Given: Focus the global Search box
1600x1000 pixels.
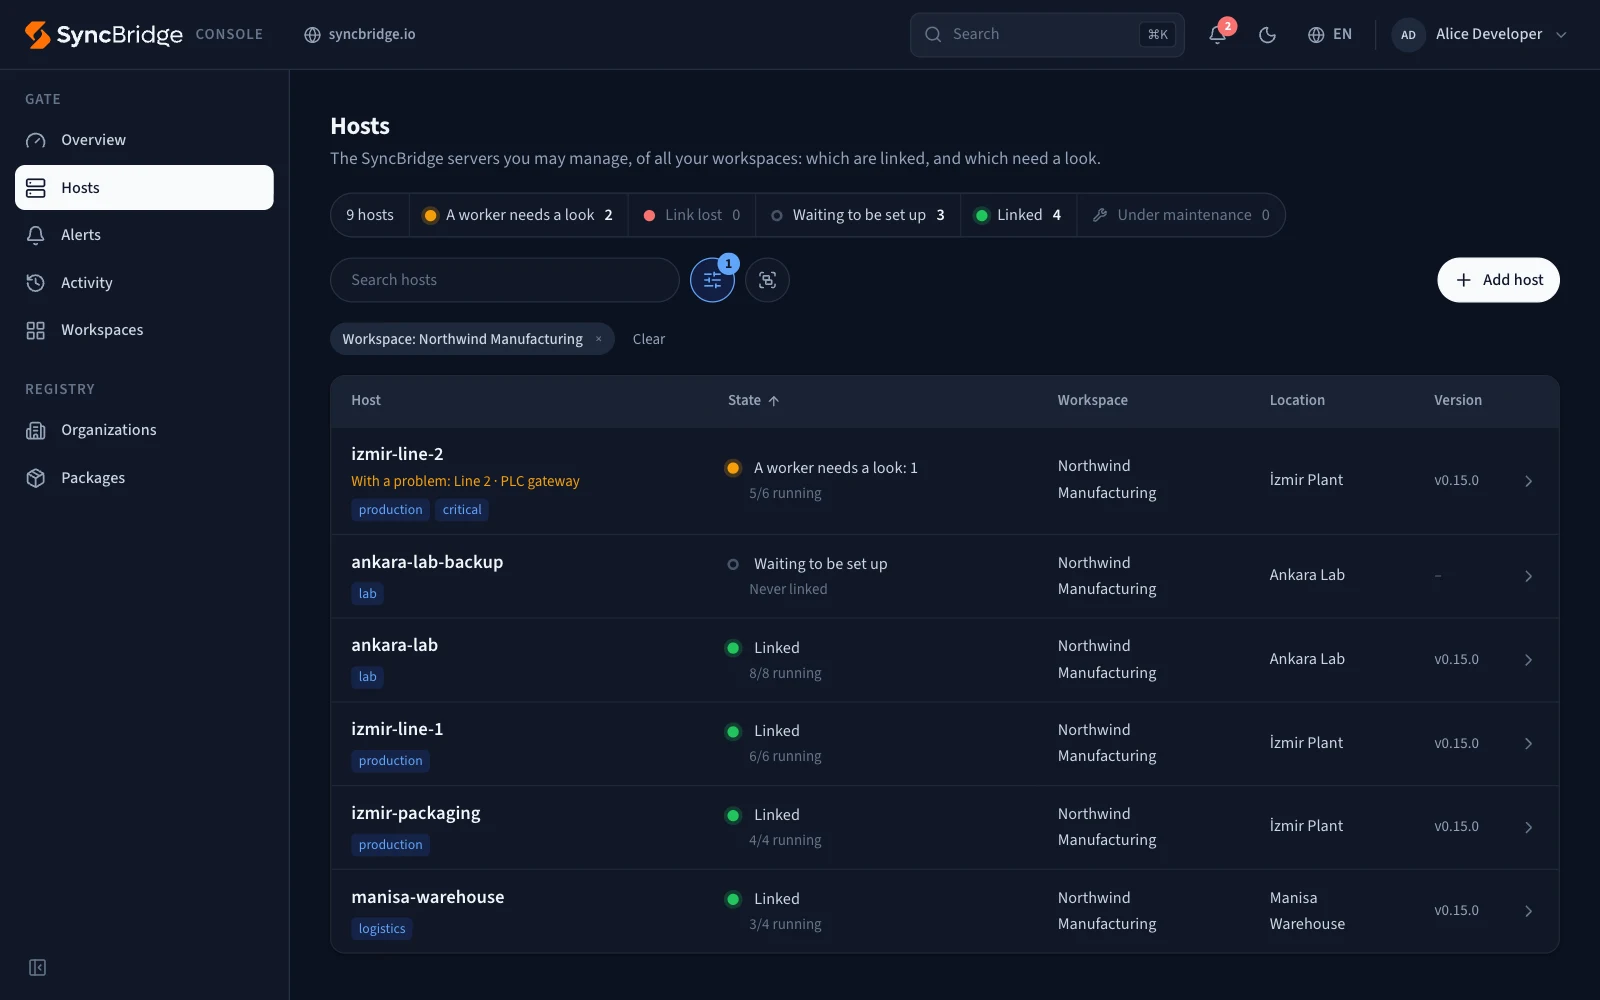Looking at the screenshot, I should coord(1047,34).
